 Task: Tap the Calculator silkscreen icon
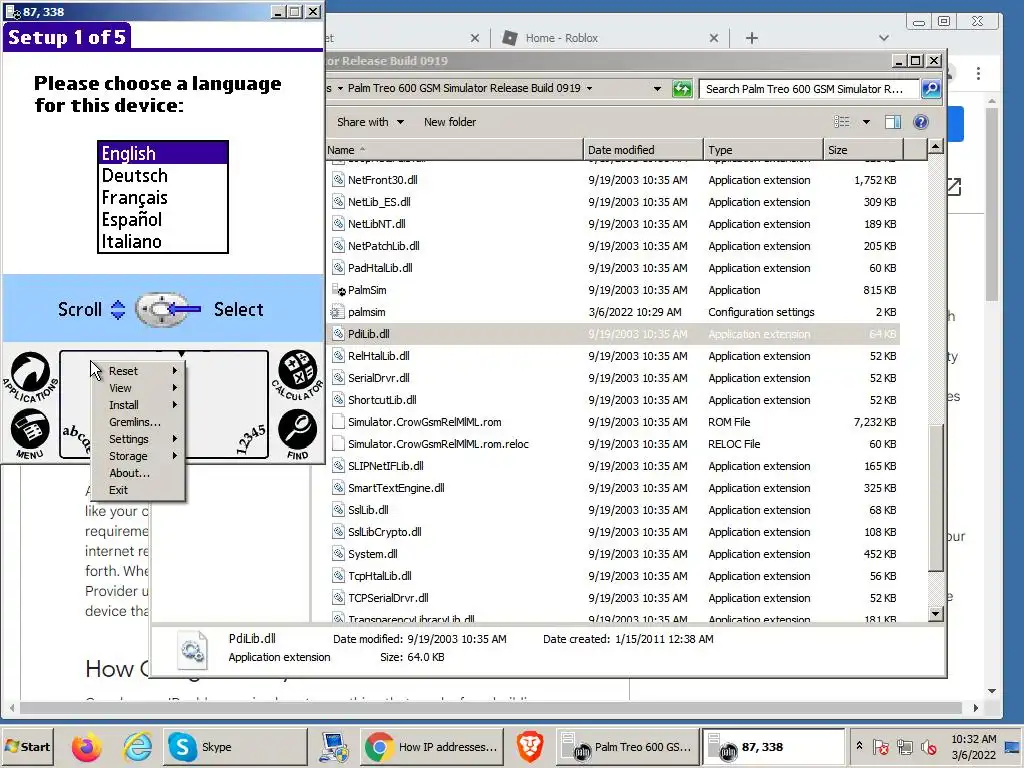pos(298,375)
